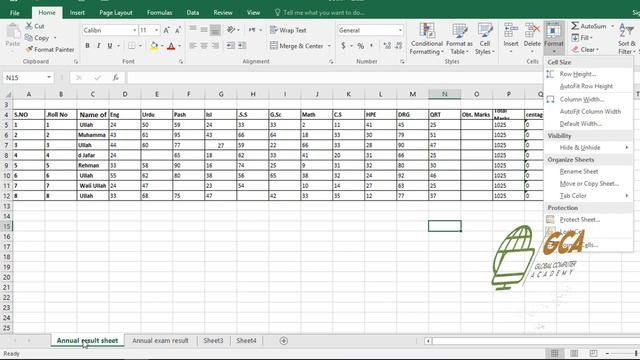Switch to Sheet3 tab

click(x=213, y=340)
